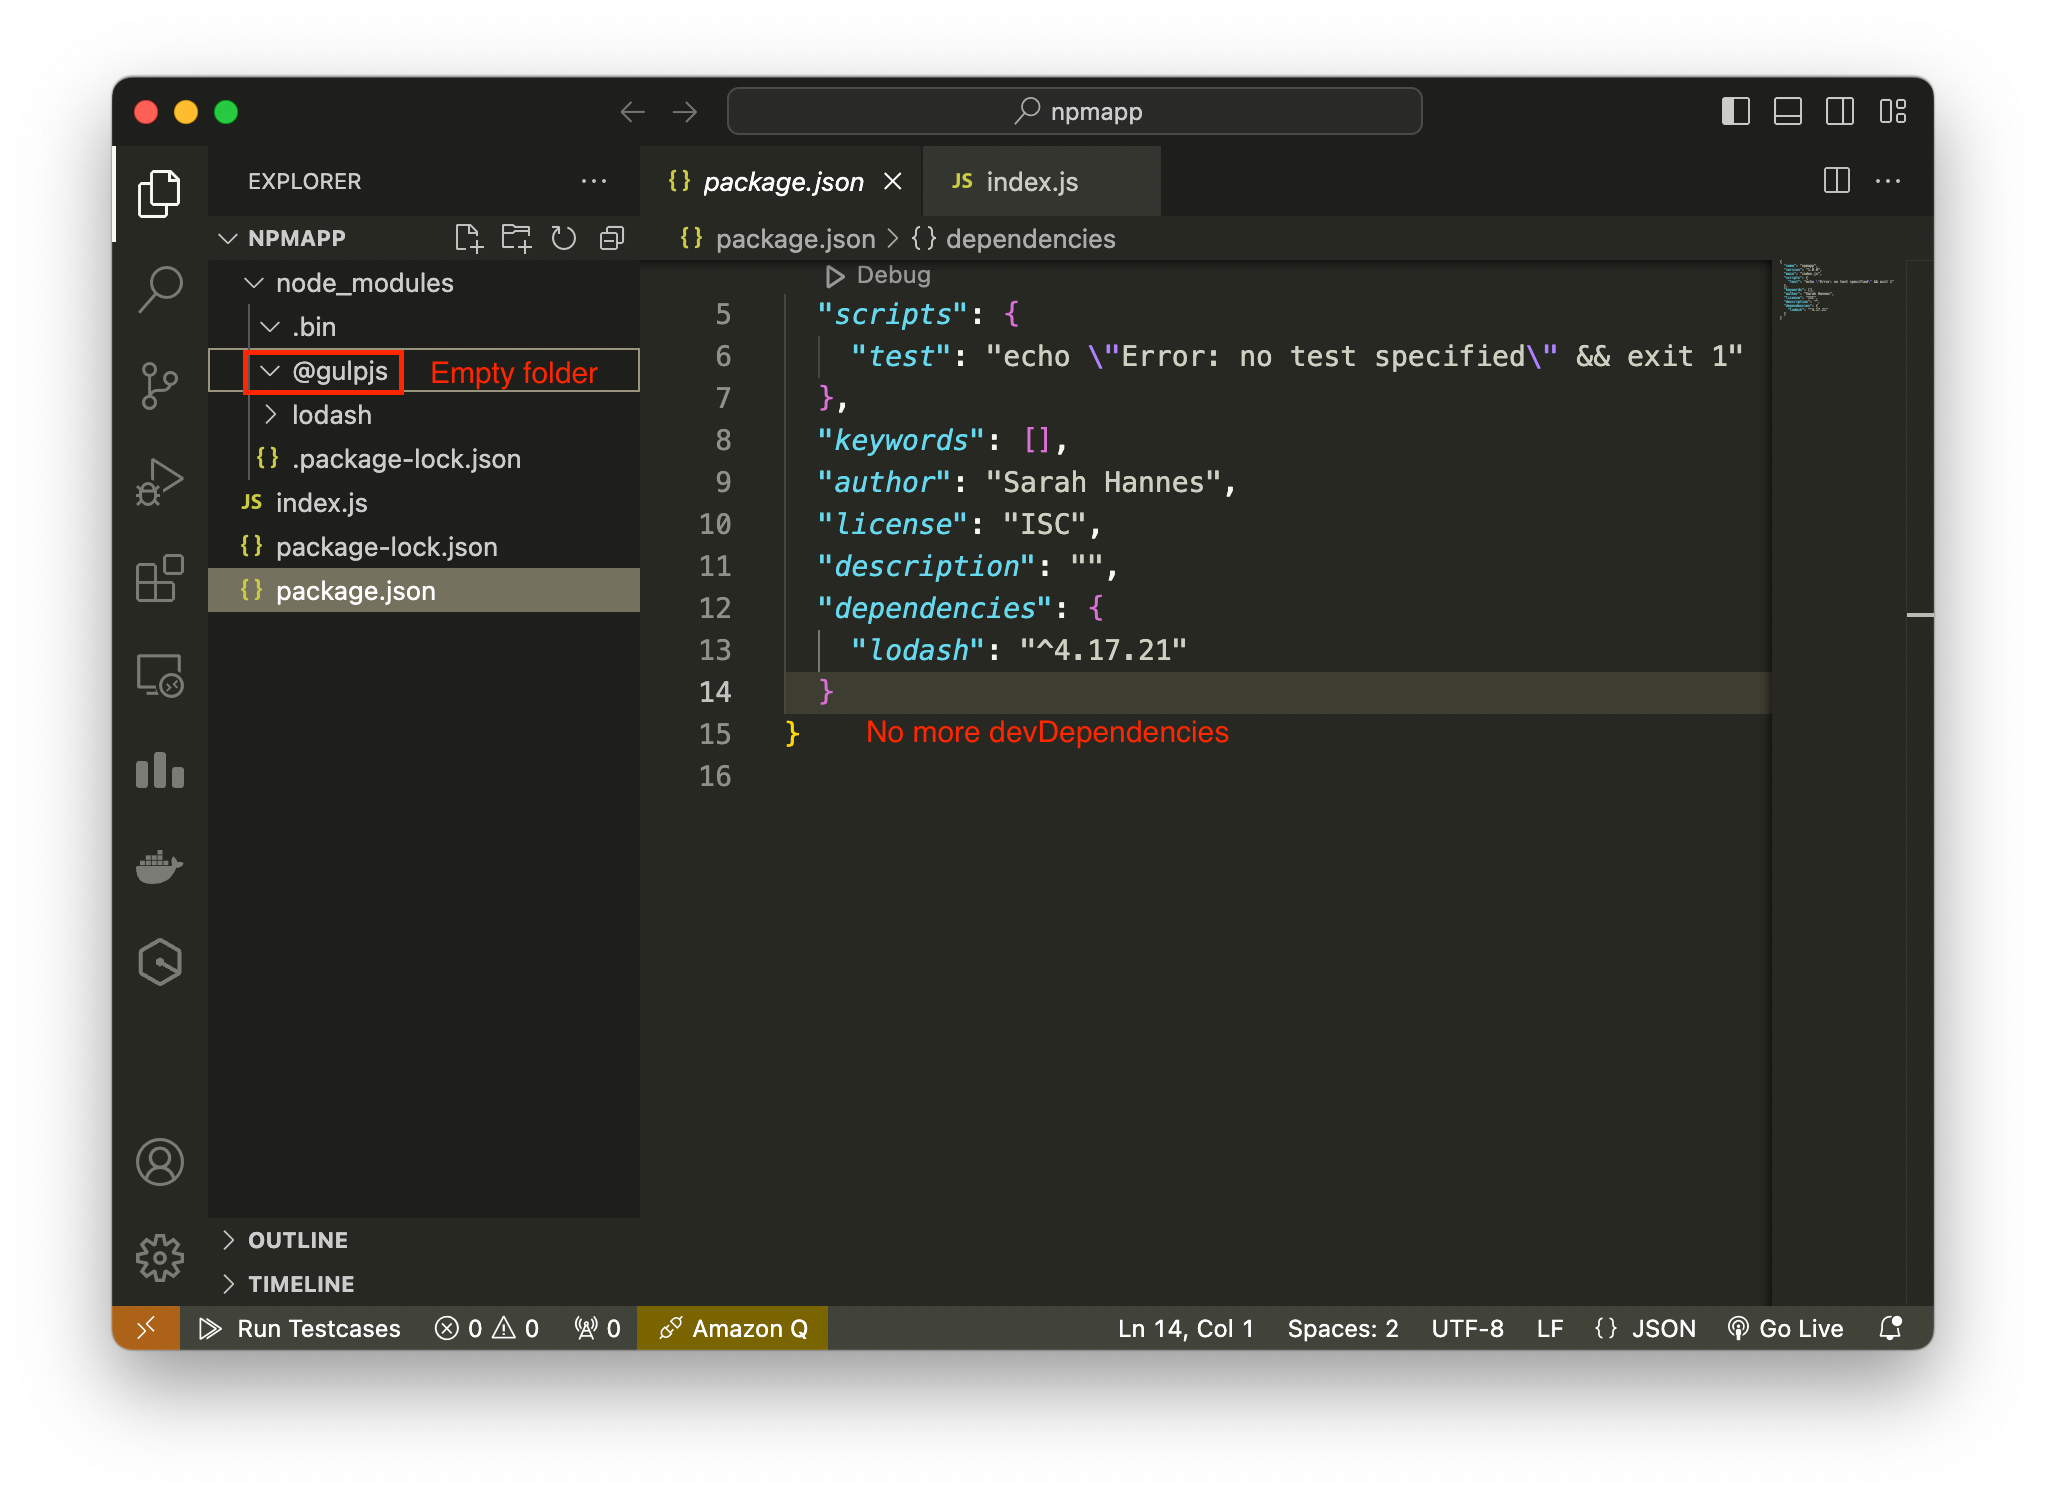Go back in navigation history
Viewport: 2046px width, 1498px height.
pyautogui.click(x=632, y=111)
